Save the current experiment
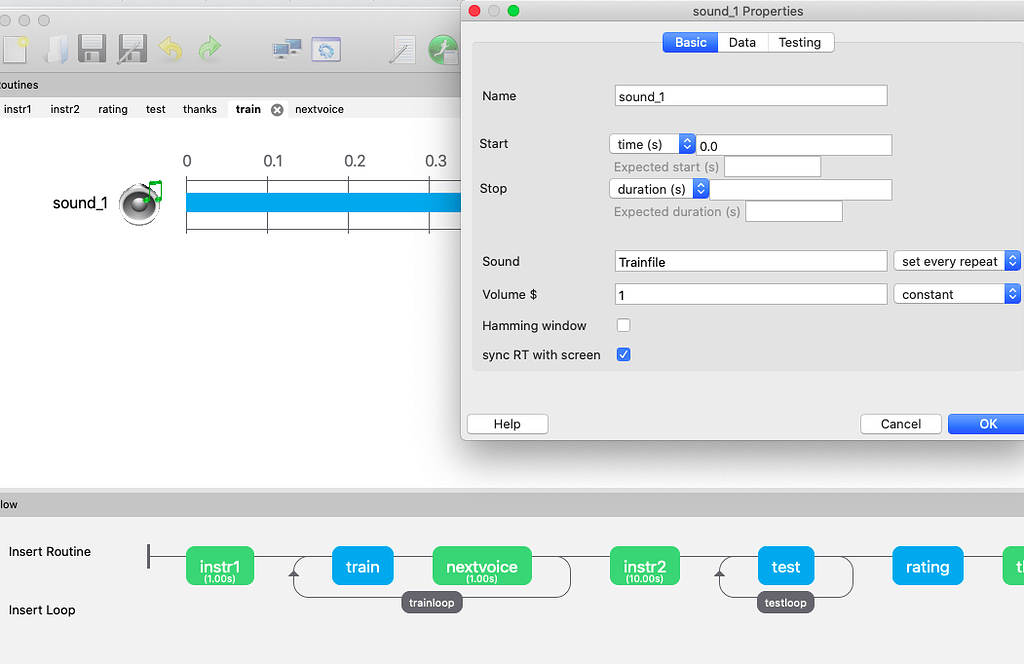The image size is (1024, 664). point(92,49)
